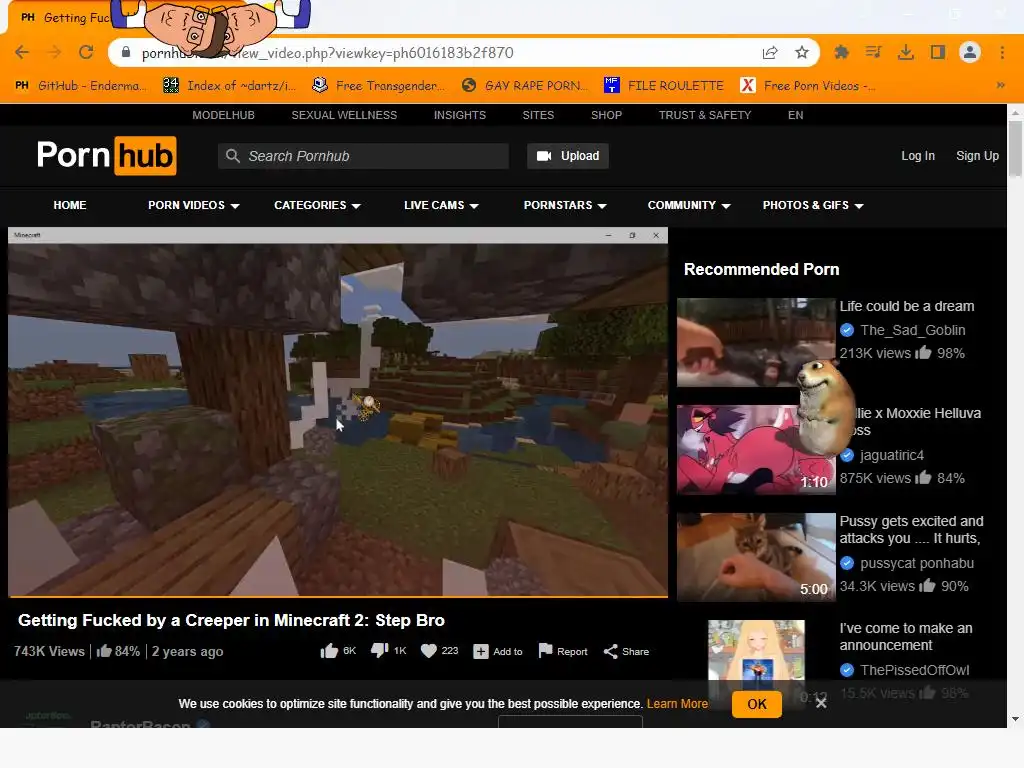
Task: Open the browser Downloads icon
Action: click(x=905, y=52)
